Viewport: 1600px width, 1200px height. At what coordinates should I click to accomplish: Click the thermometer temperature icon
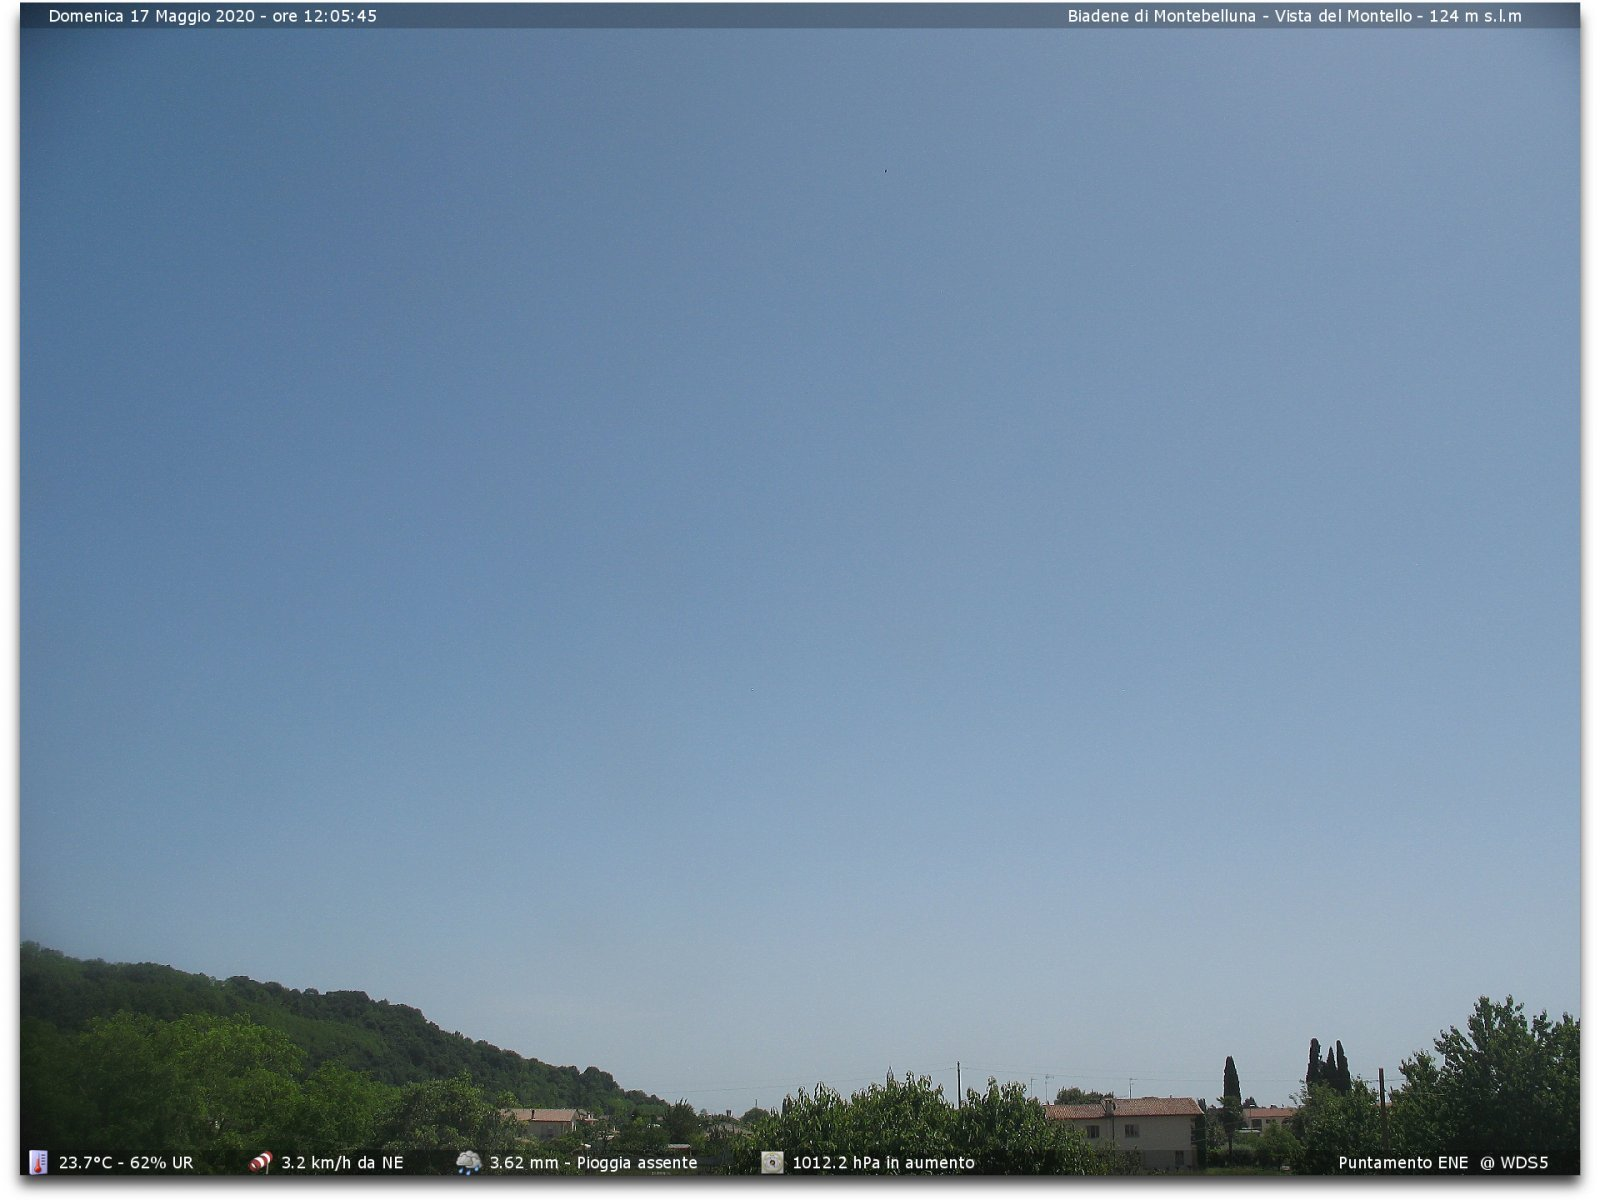[38, 1162]
